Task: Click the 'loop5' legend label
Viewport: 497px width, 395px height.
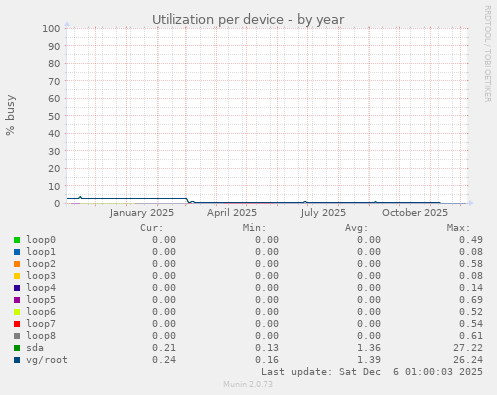Action: coord(41,300)
